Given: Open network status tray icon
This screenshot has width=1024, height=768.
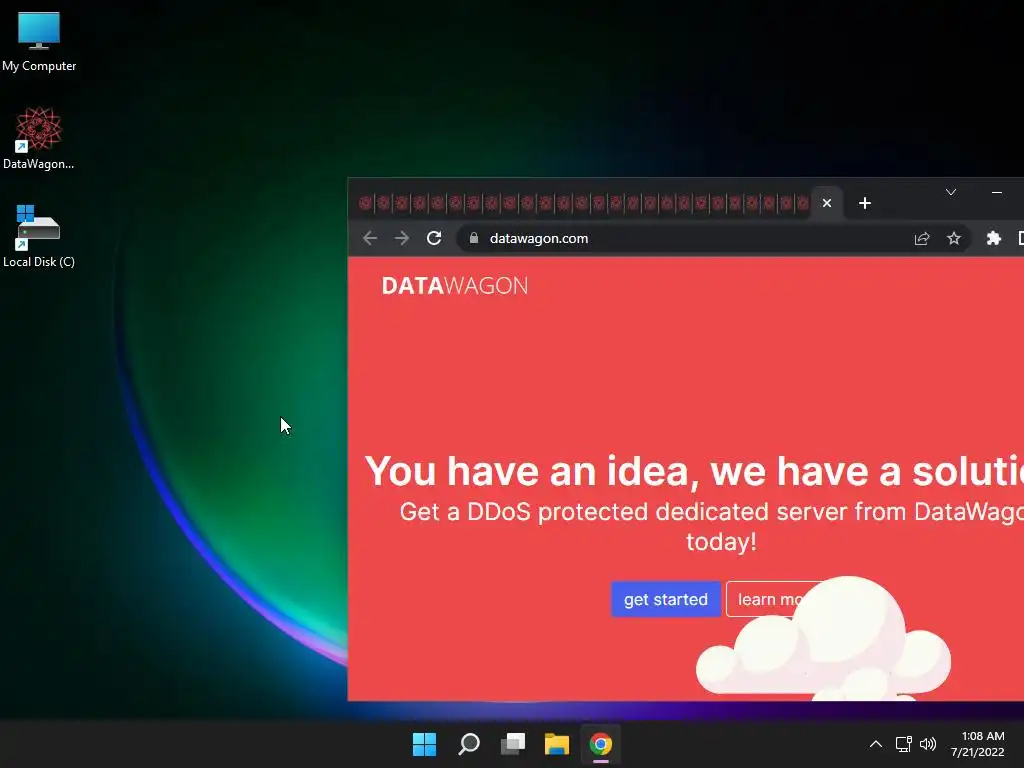Looking at the screenshot, I should tap(903, 744).
